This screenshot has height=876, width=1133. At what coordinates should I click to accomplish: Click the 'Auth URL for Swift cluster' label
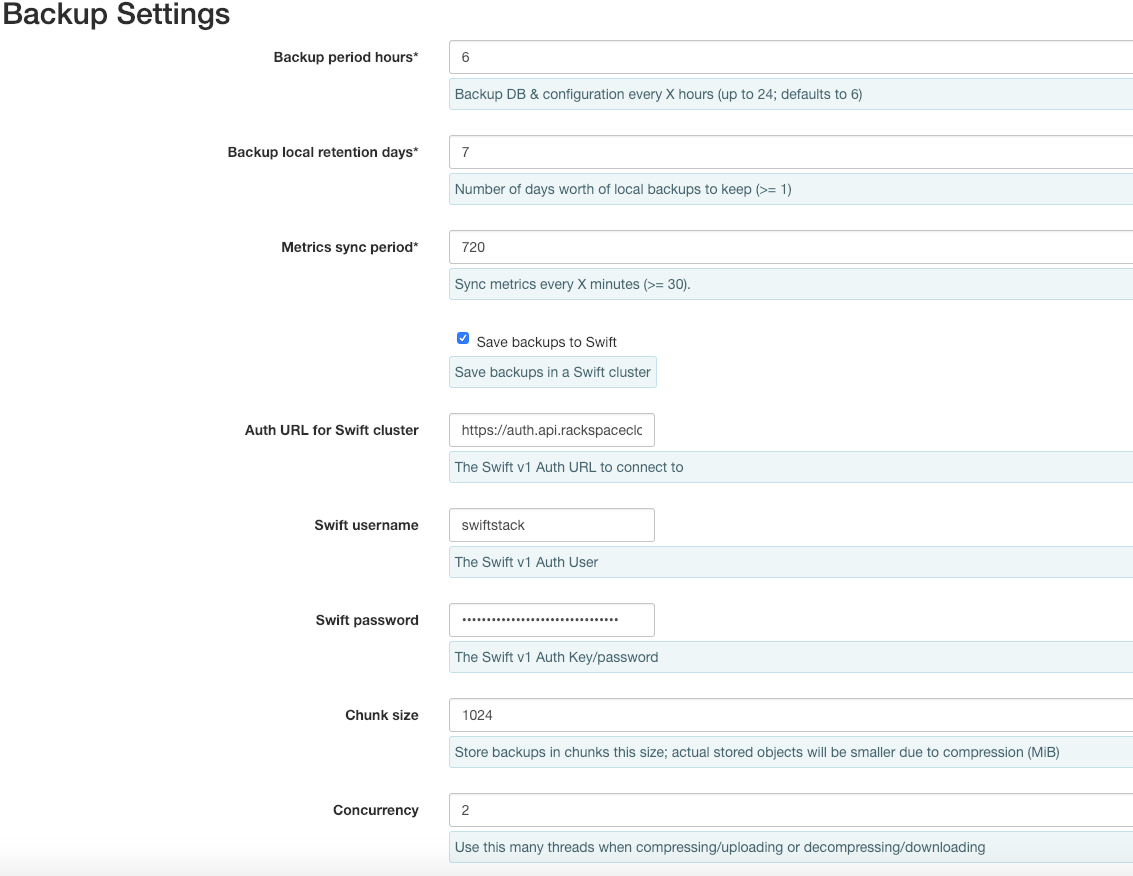[332, 430]
